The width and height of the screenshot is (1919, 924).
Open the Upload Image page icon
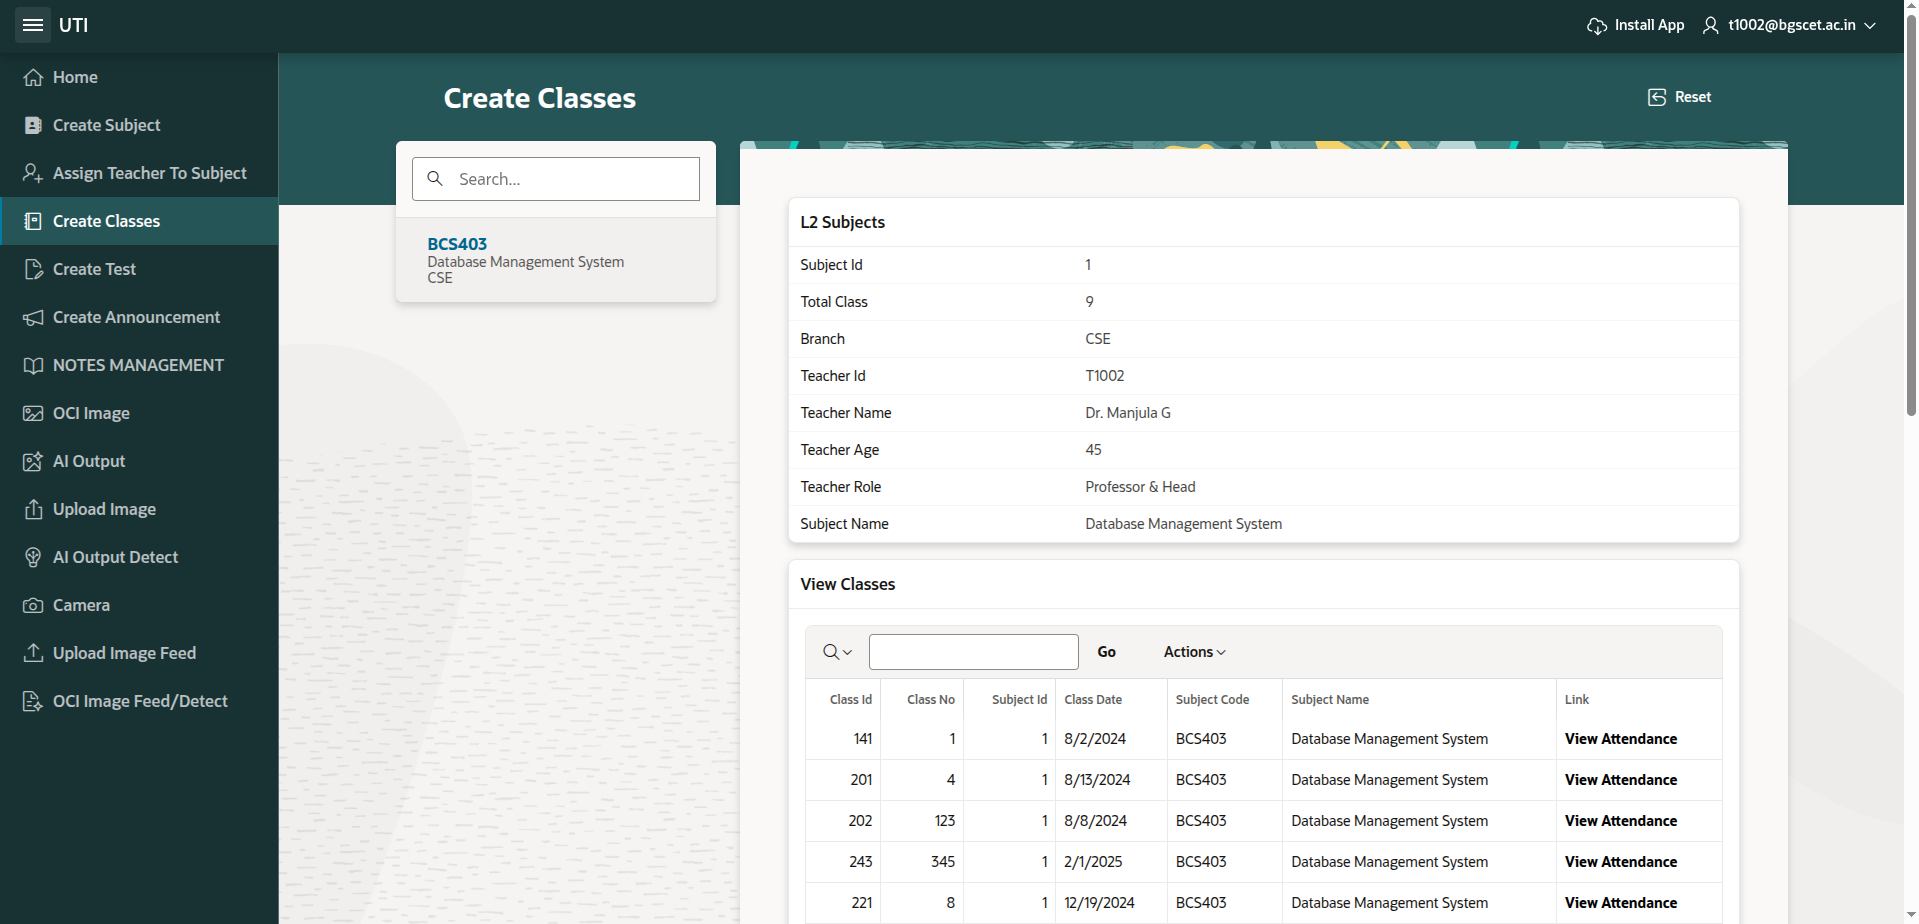coord(33,509)
